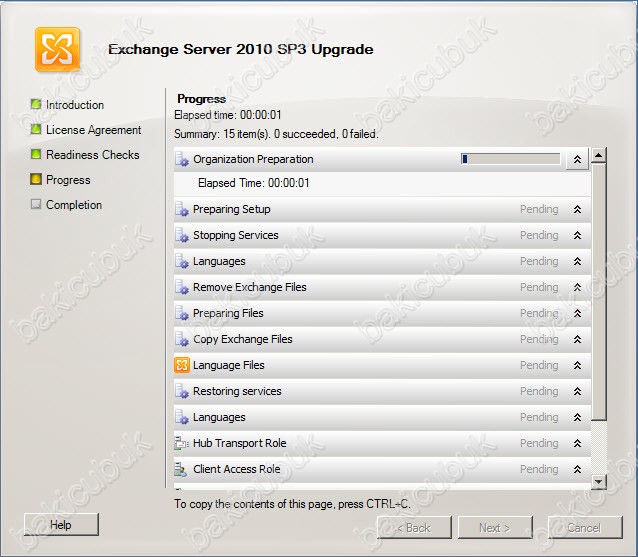Click the Completion step status box
Image resolution: width=638 pixels, height=557 pixels.
(x=36, y=204)
